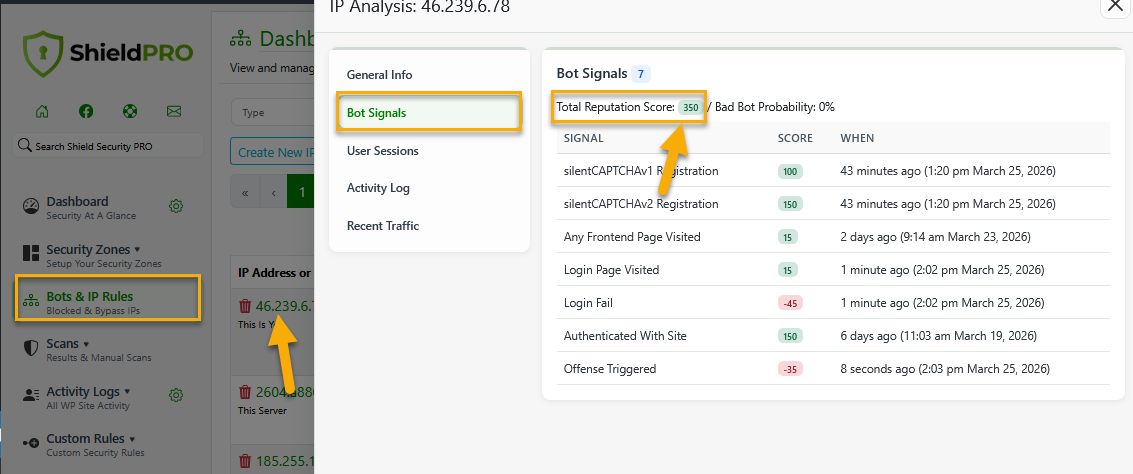This screenshot has width=1133, height=474.
Task: Click the Authenticated With Site timestamp
Action: 939,336
